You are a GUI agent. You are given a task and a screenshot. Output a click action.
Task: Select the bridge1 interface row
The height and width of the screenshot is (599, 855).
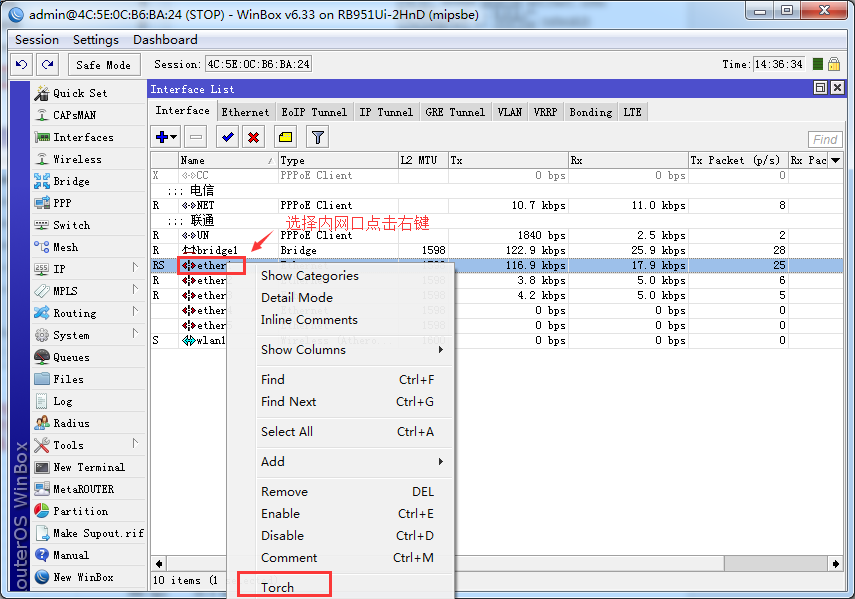[x=496, y=250]
